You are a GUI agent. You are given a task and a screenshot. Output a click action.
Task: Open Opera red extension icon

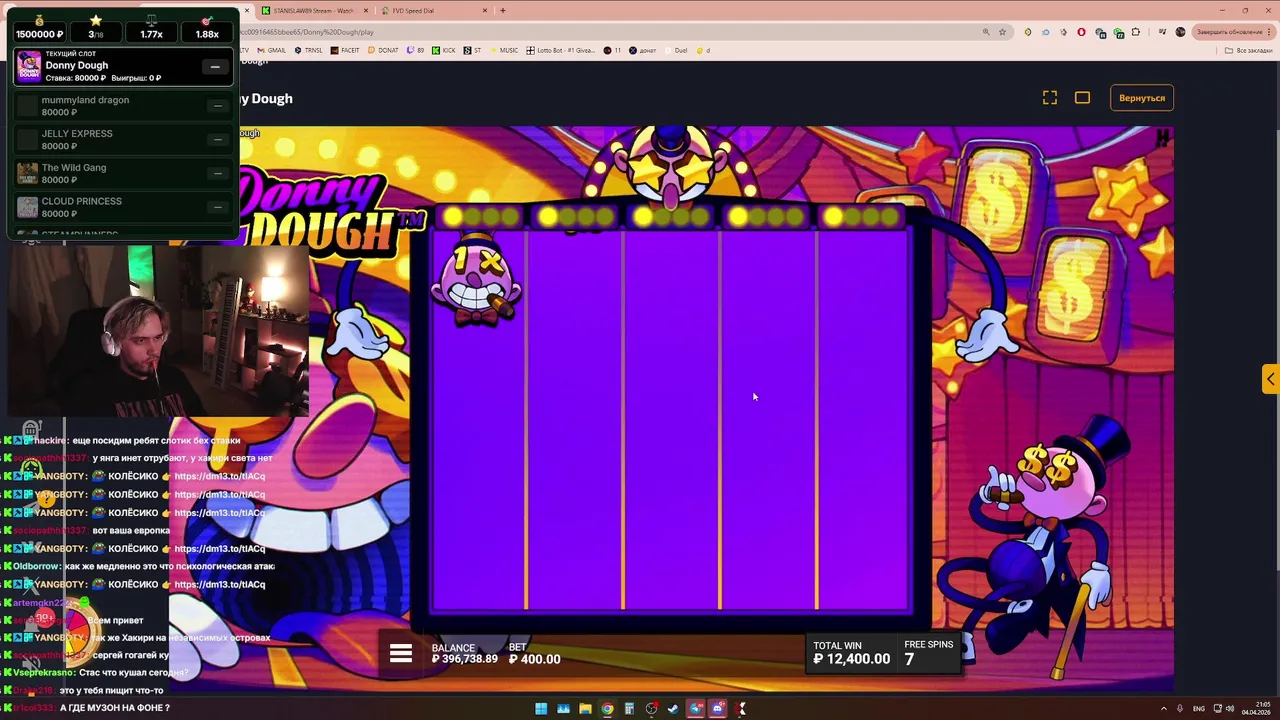1081,32
